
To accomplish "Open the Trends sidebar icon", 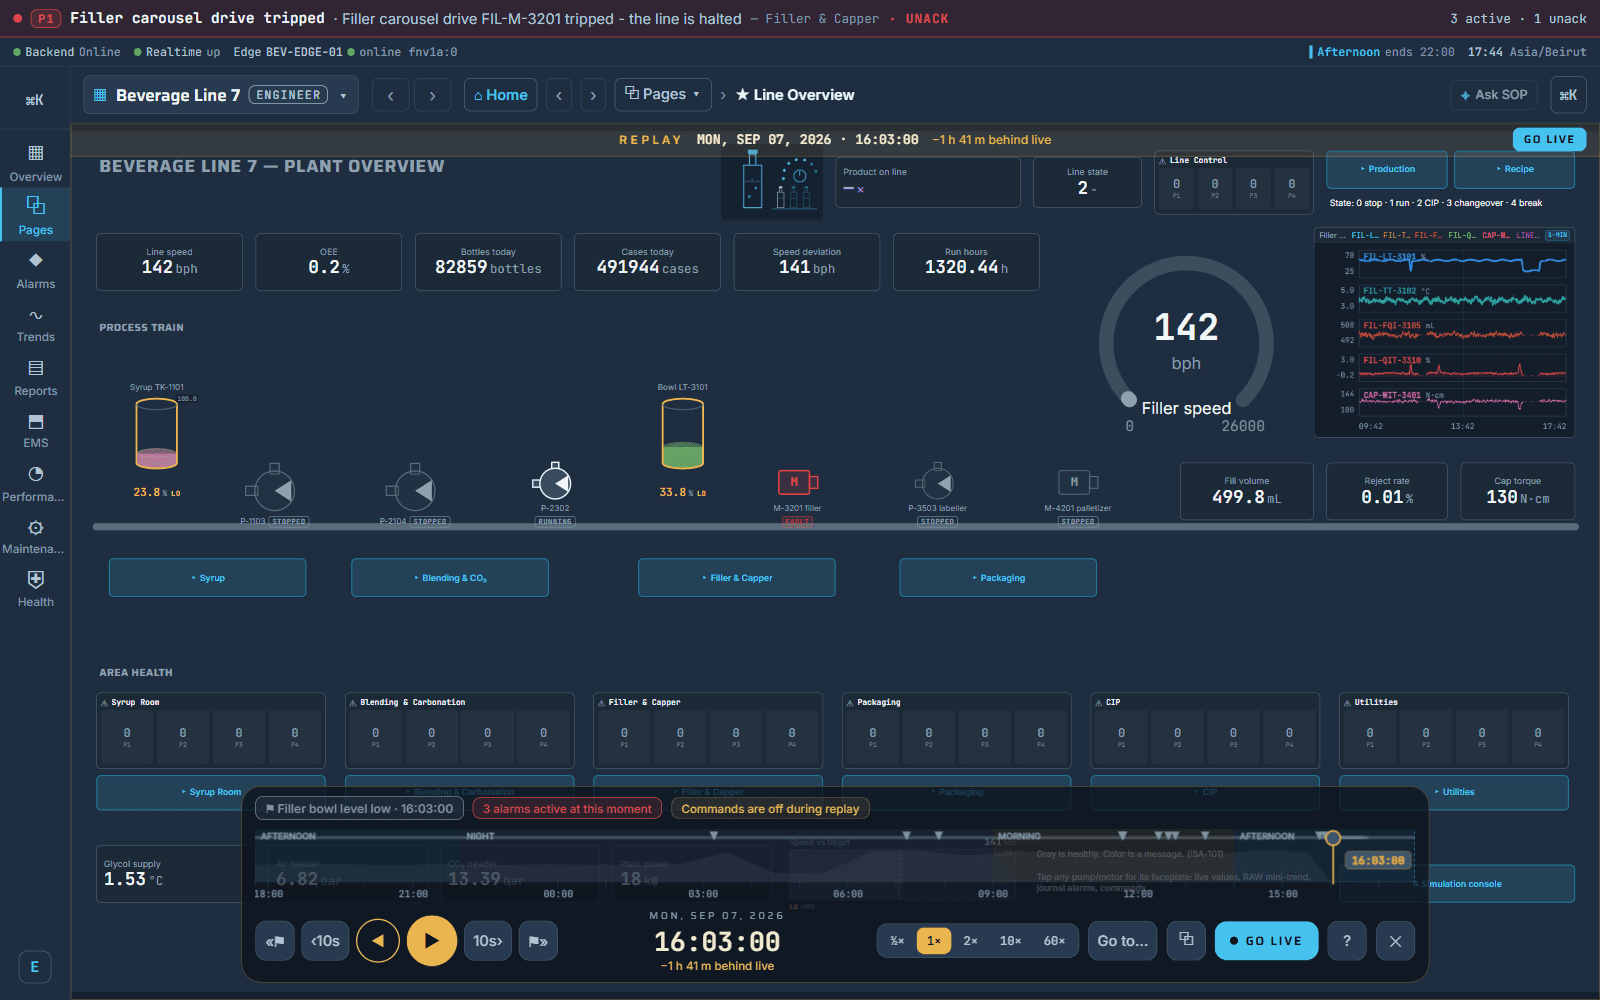I will point(35,324).
